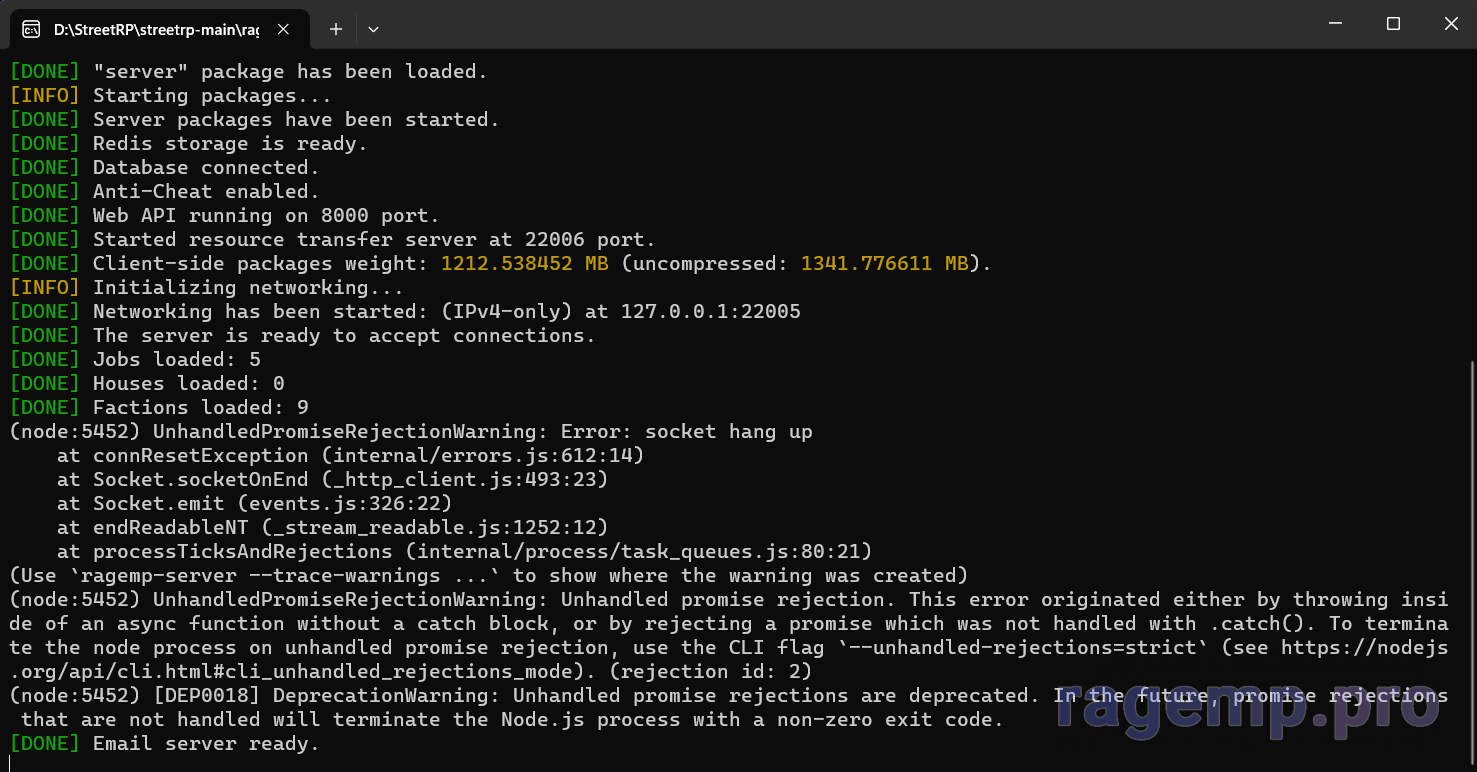Click the "socket hang up" error text
Image resolution: width=1477 pixels, height=772 pixels.
(728, 431)
